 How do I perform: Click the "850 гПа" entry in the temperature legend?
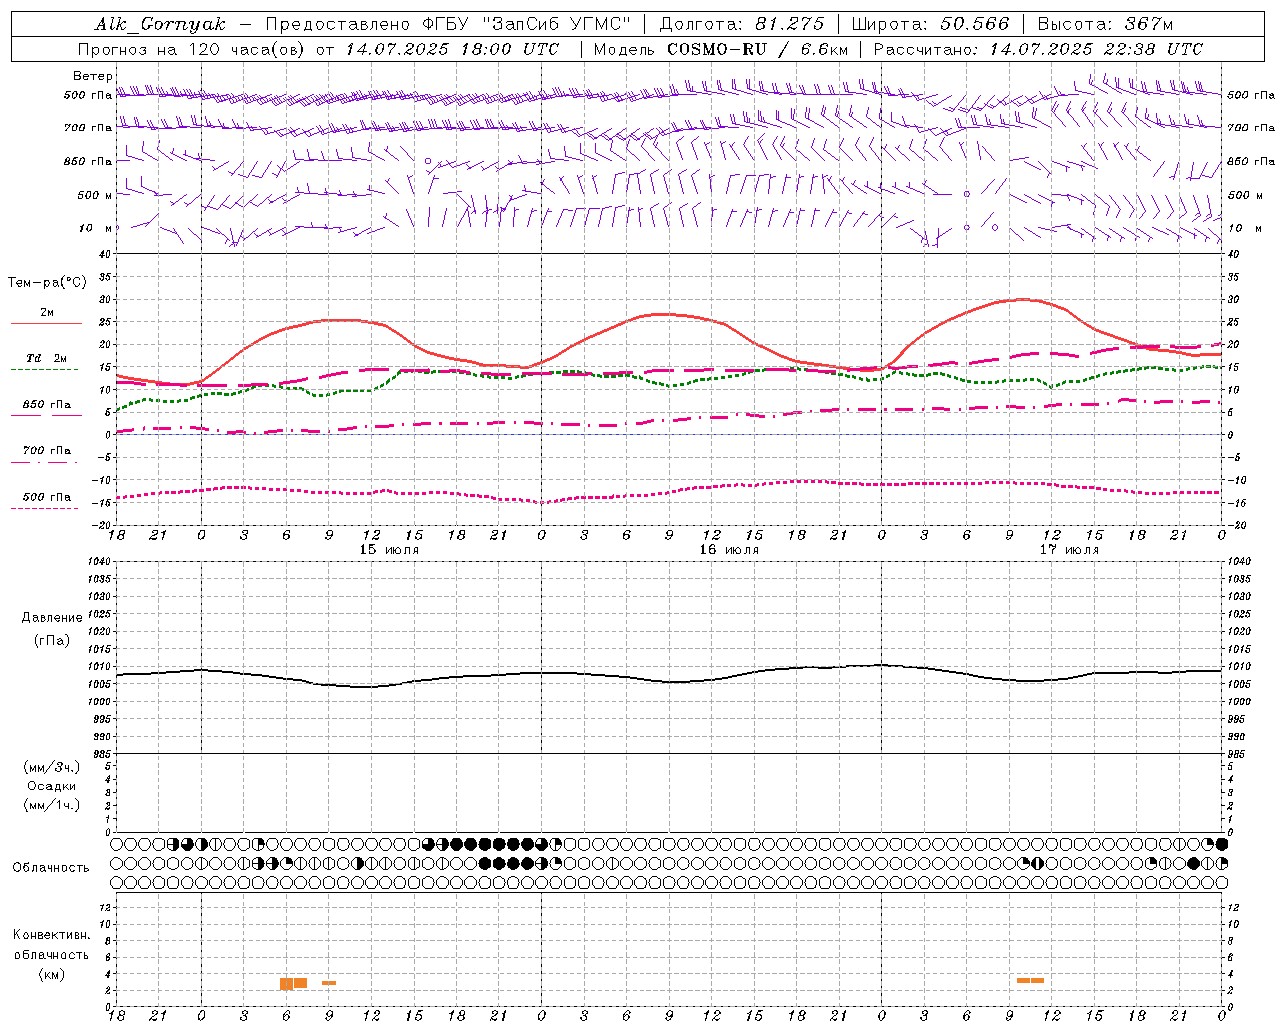click(x=46, y=405)
